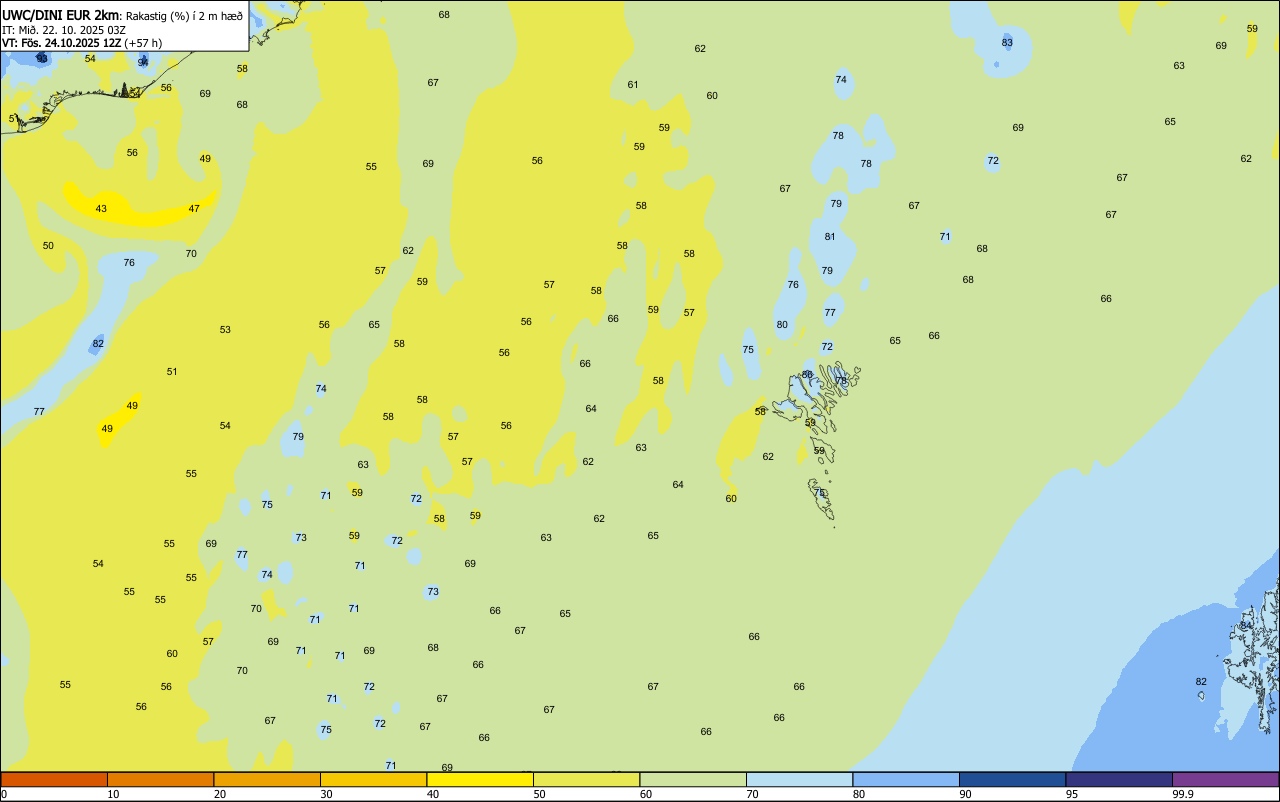This screenshot has width=1280, height=802.
Task: Click the humidity value 43 in the bright yellow area
Action: [101, 208]
